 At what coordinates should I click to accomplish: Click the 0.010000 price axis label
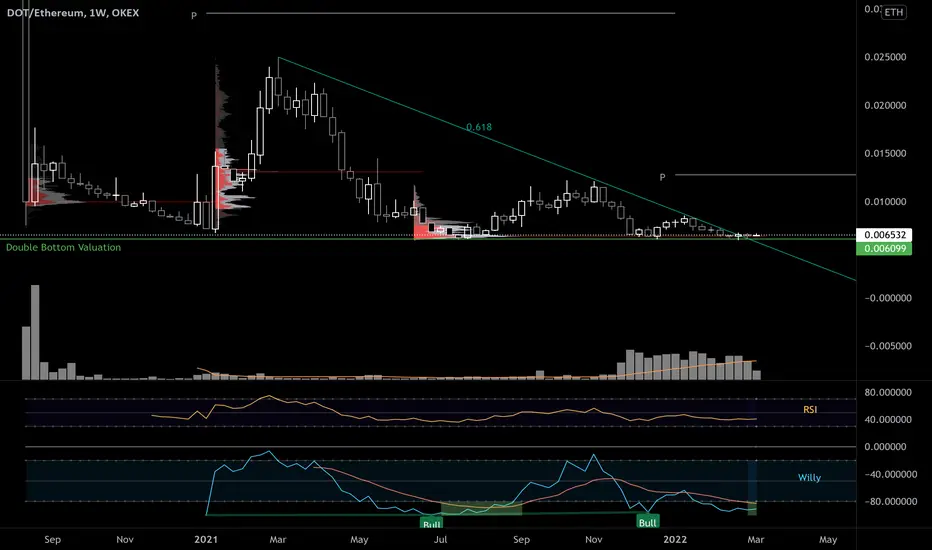point(885,202)
